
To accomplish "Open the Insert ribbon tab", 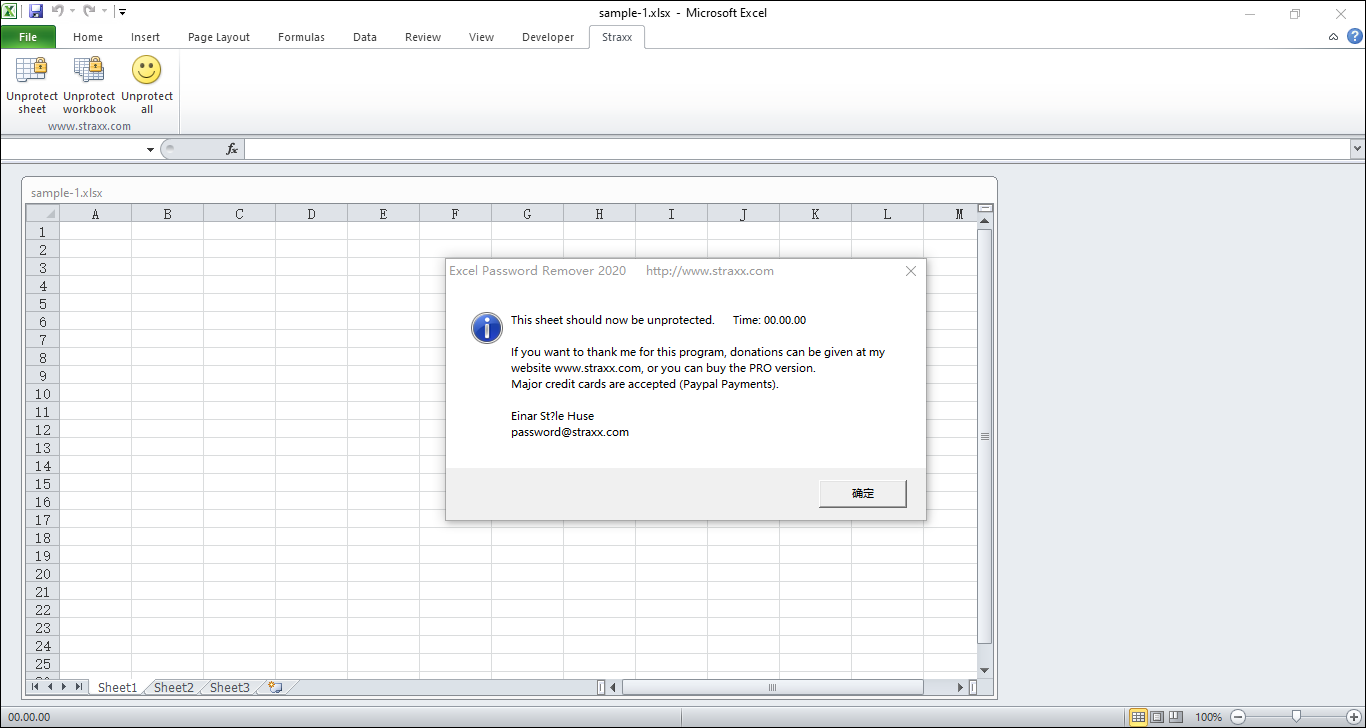I will 145,37.
